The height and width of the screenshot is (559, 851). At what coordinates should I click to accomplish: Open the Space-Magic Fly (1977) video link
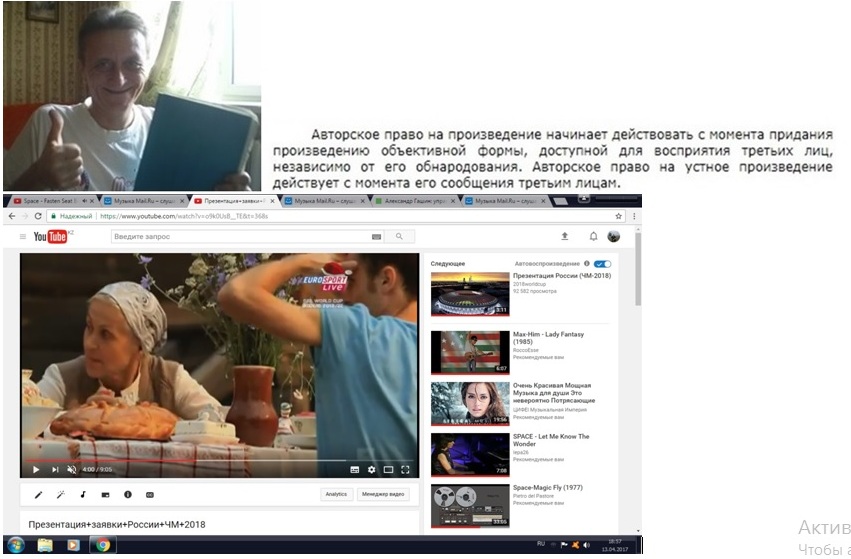pos(548,487)
